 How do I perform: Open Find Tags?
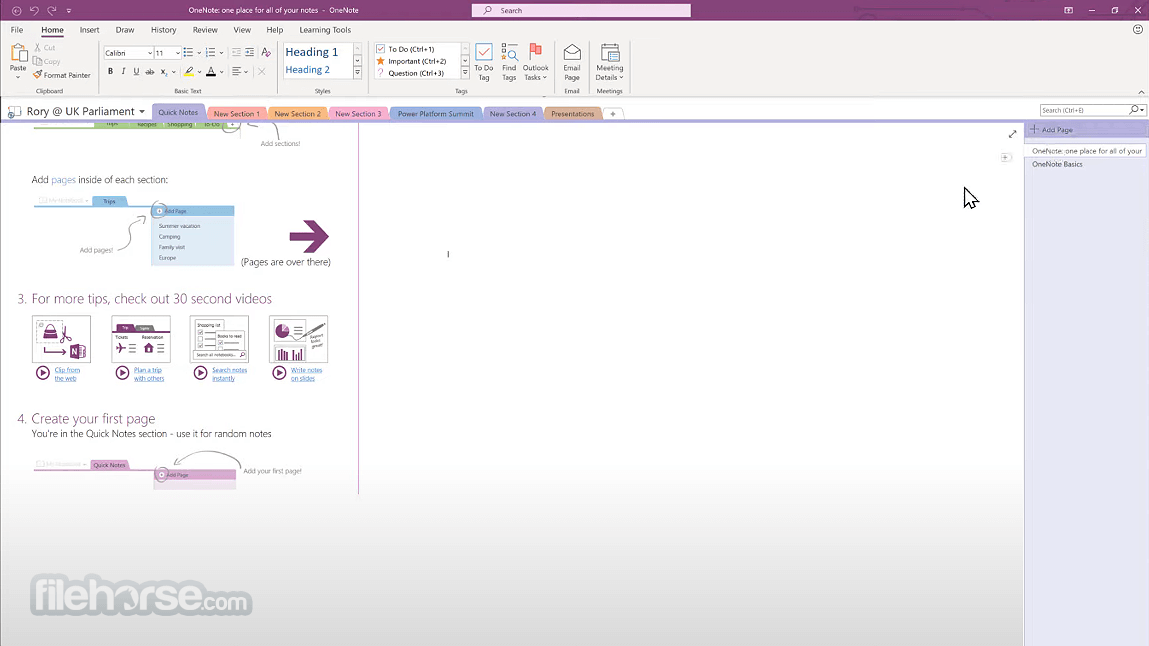pos(509,62)
